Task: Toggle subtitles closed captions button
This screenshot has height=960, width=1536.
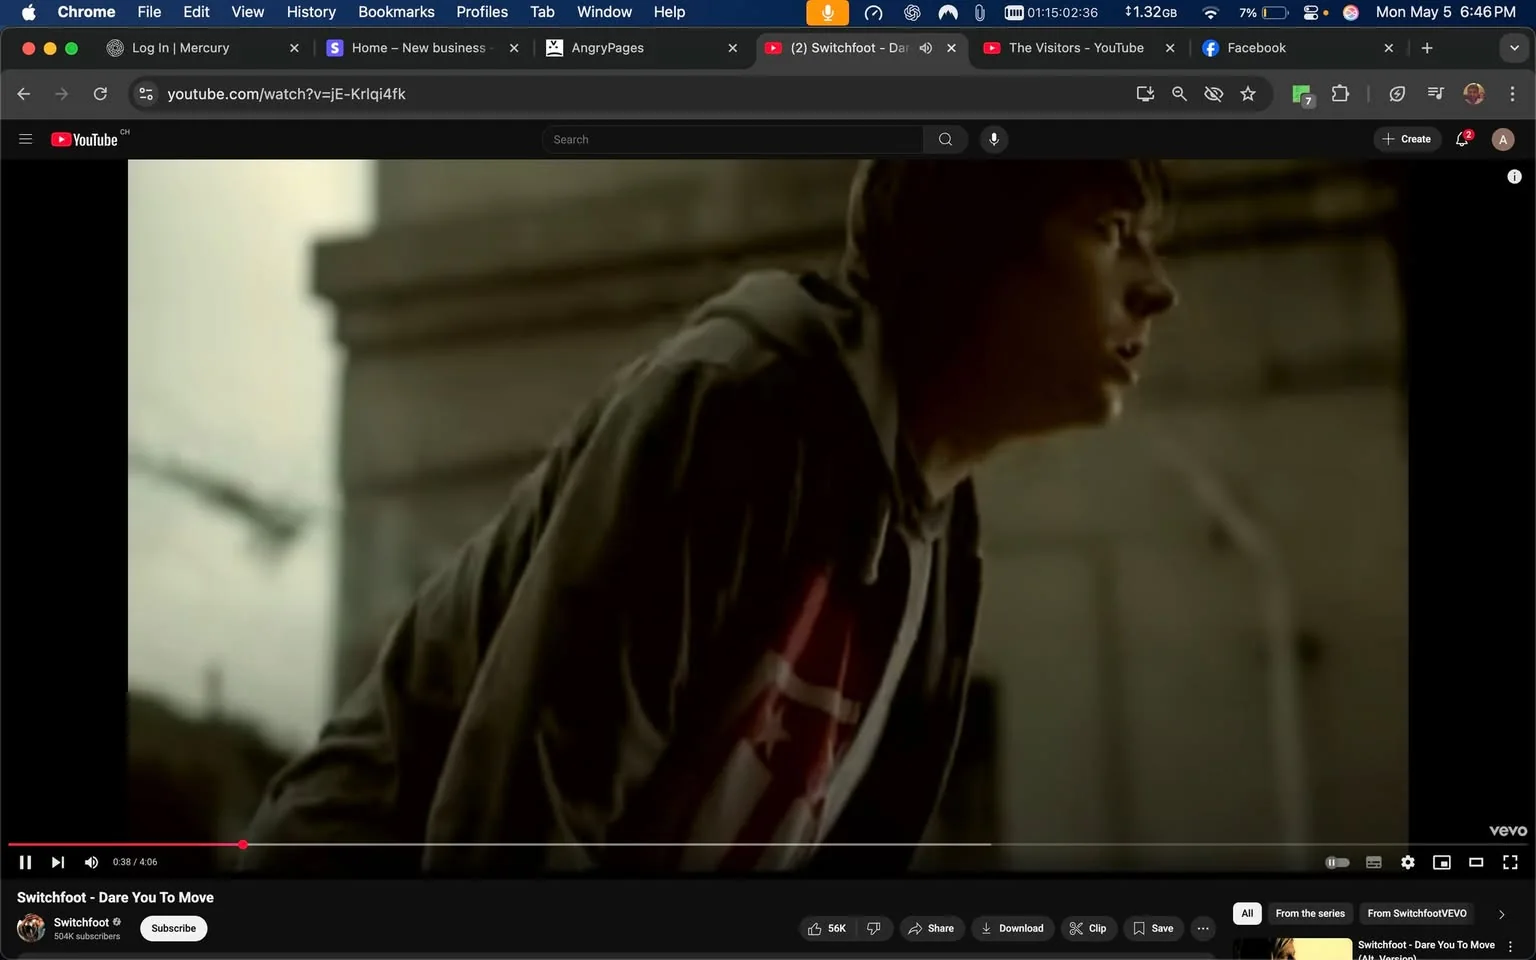Action: (1374, 862)
